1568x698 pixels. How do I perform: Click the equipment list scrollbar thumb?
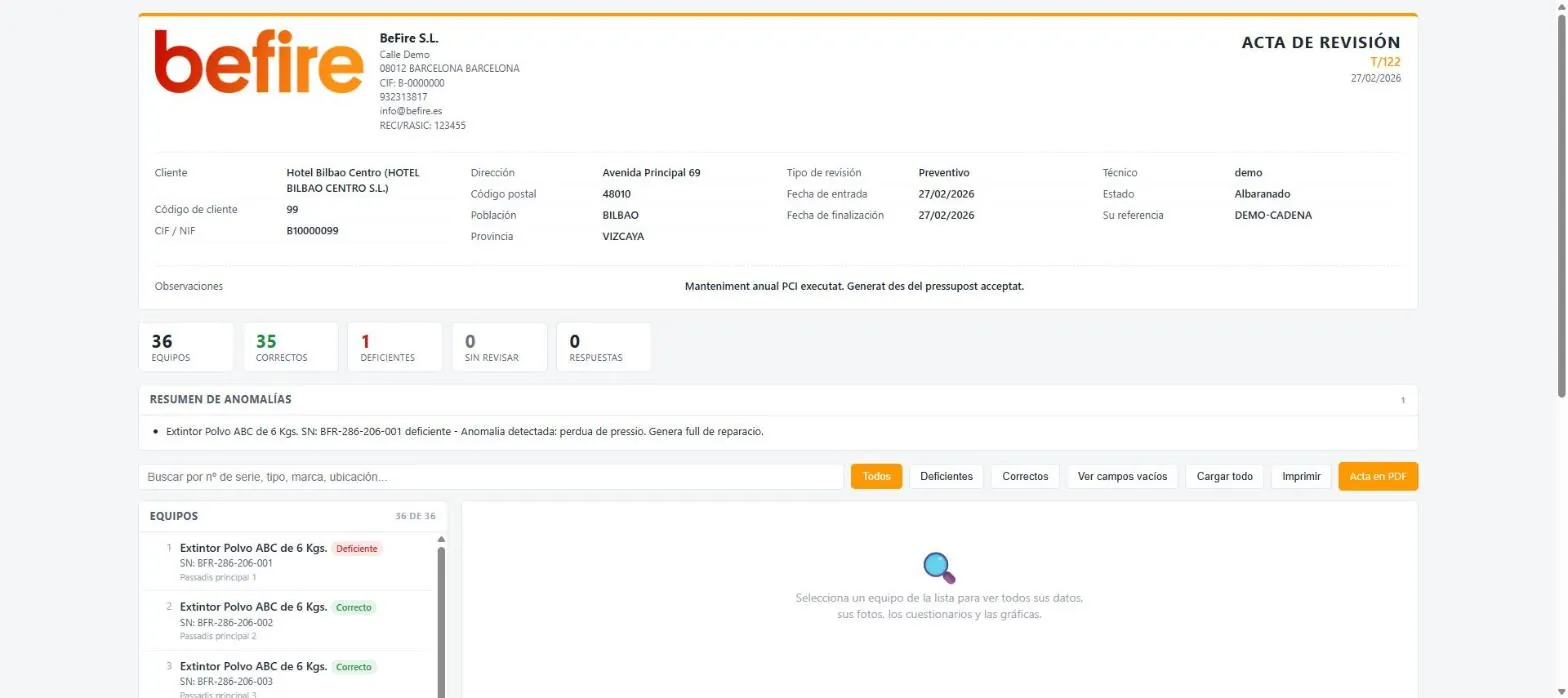click(x=441, y=621)
